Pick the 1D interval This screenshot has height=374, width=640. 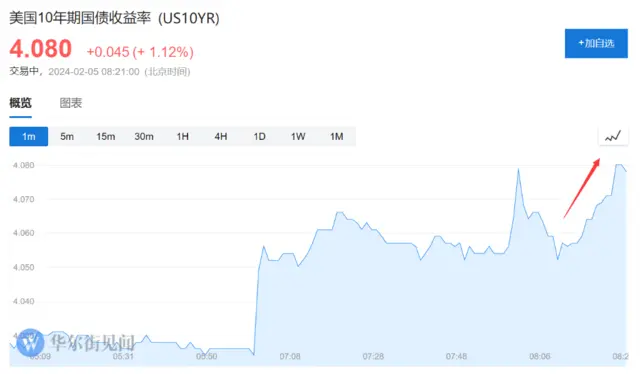(x=260, y=136)
